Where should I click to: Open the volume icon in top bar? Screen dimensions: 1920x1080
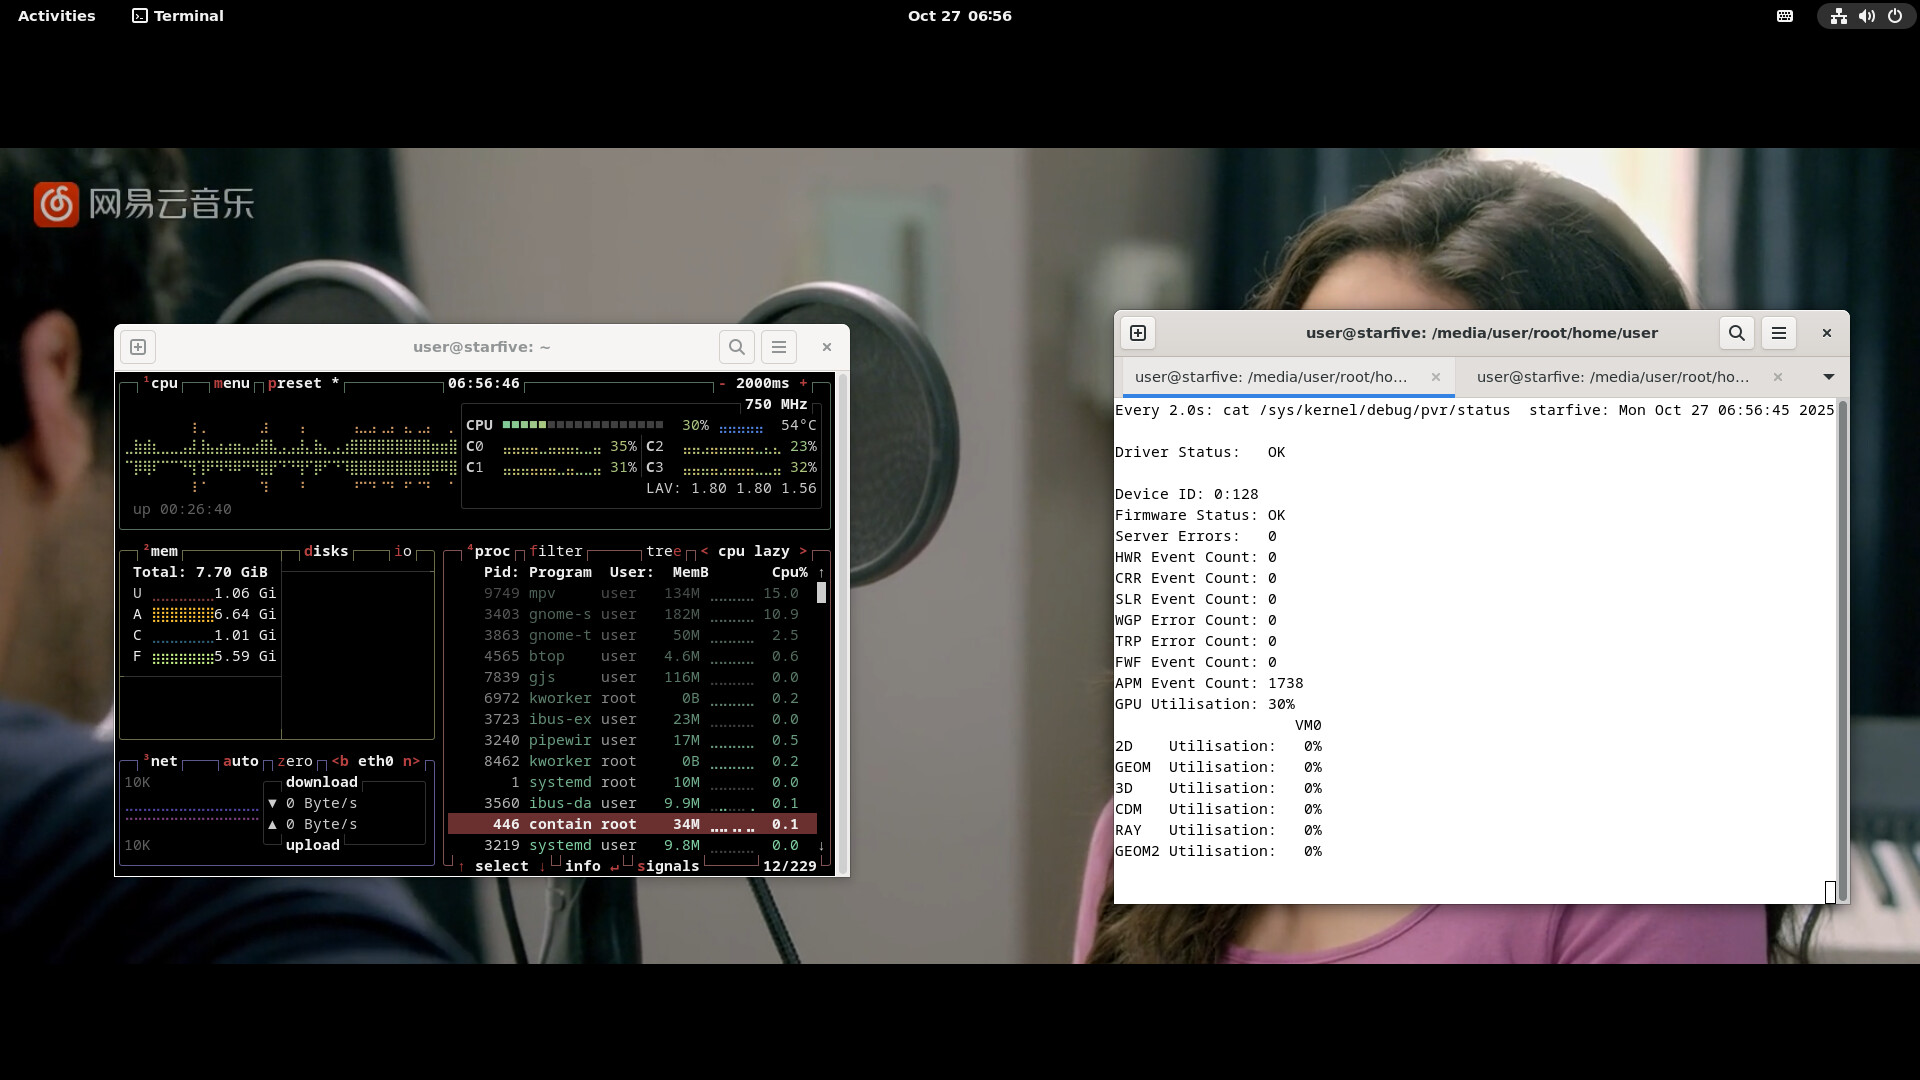(1866, 16)
